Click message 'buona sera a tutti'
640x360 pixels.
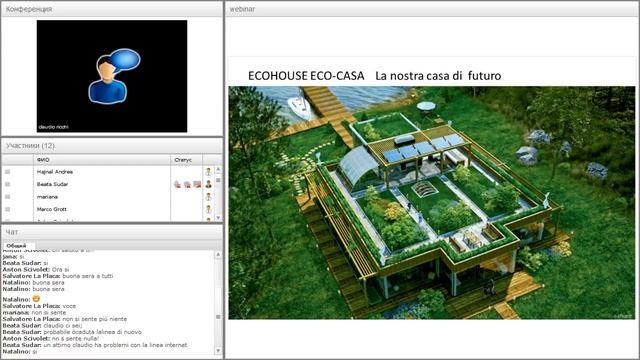pos(88,276)
